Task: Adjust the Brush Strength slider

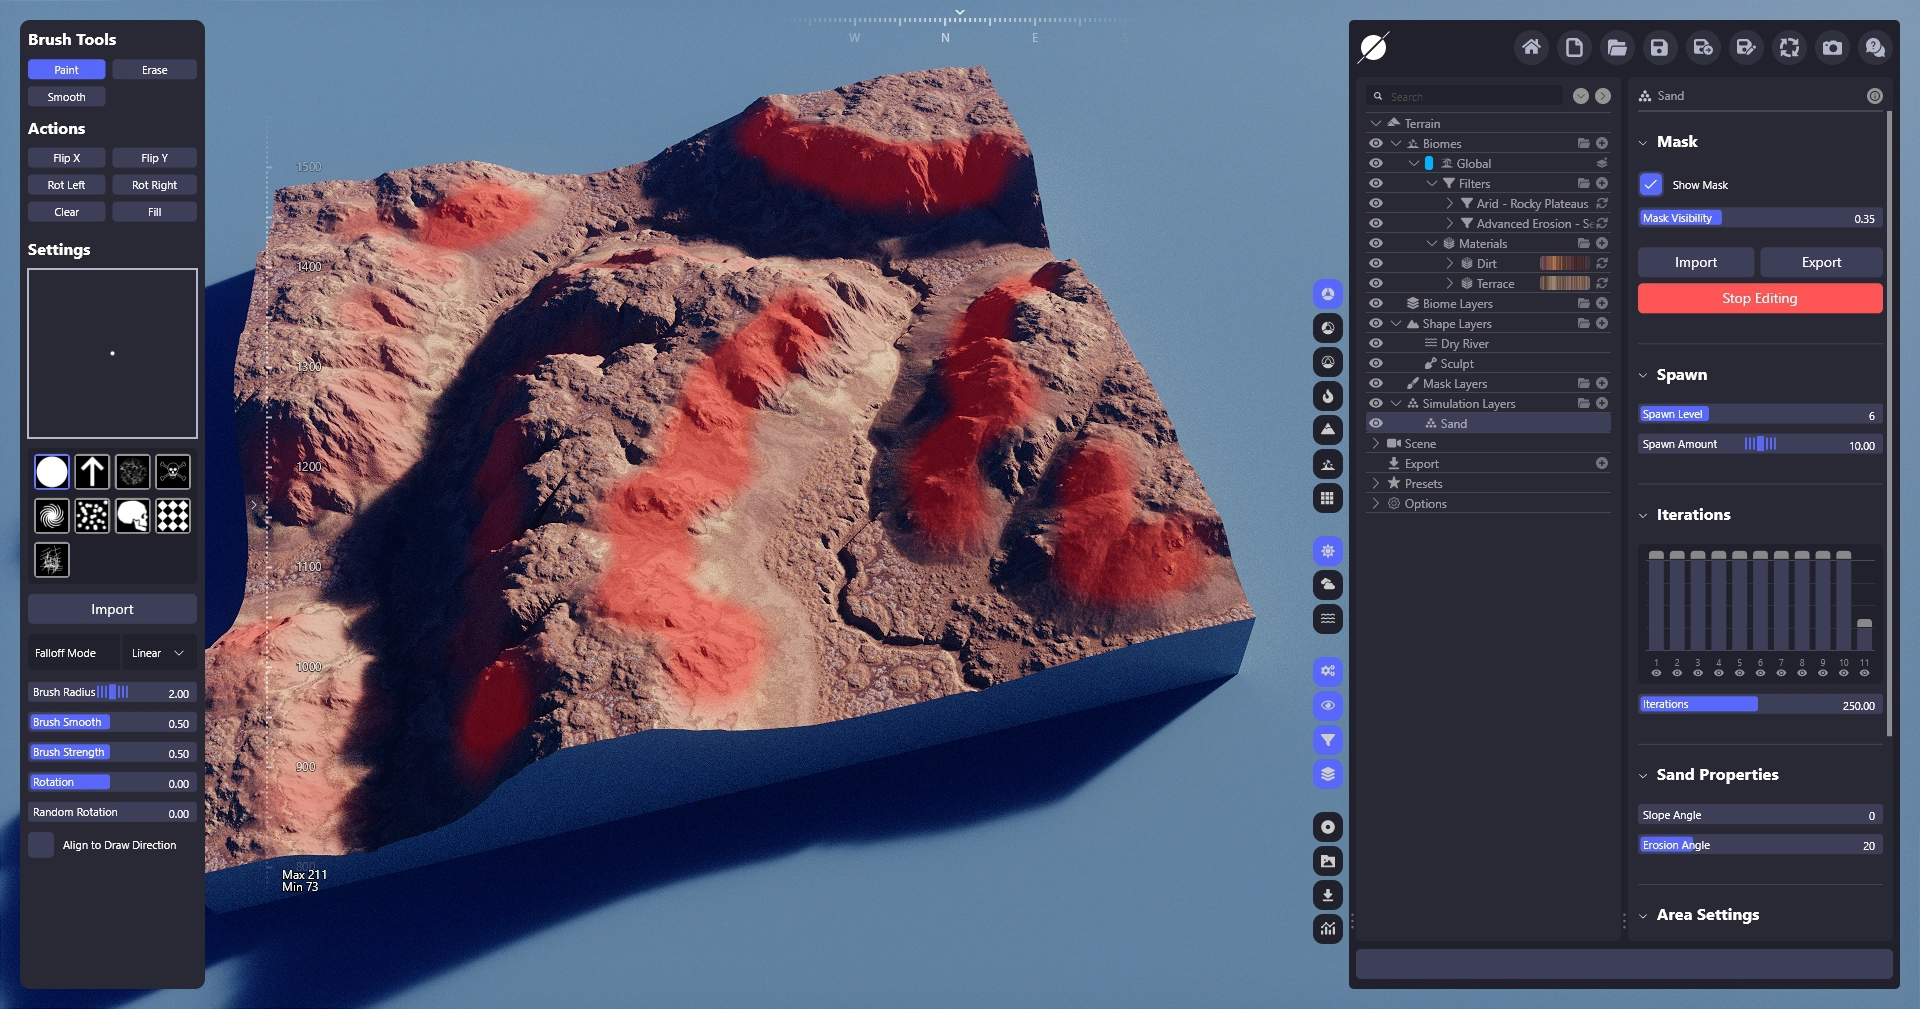Action: pyautogui.click(x=110, y=752)
